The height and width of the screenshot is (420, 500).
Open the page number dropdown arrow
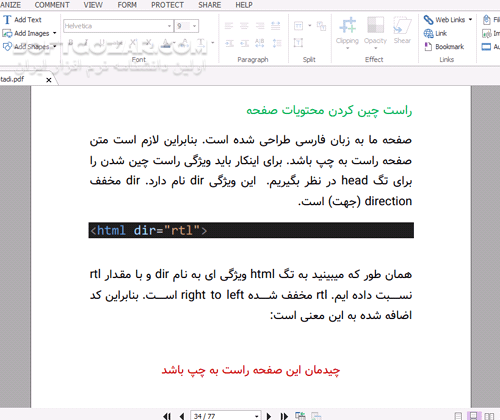tap(256, 416)
